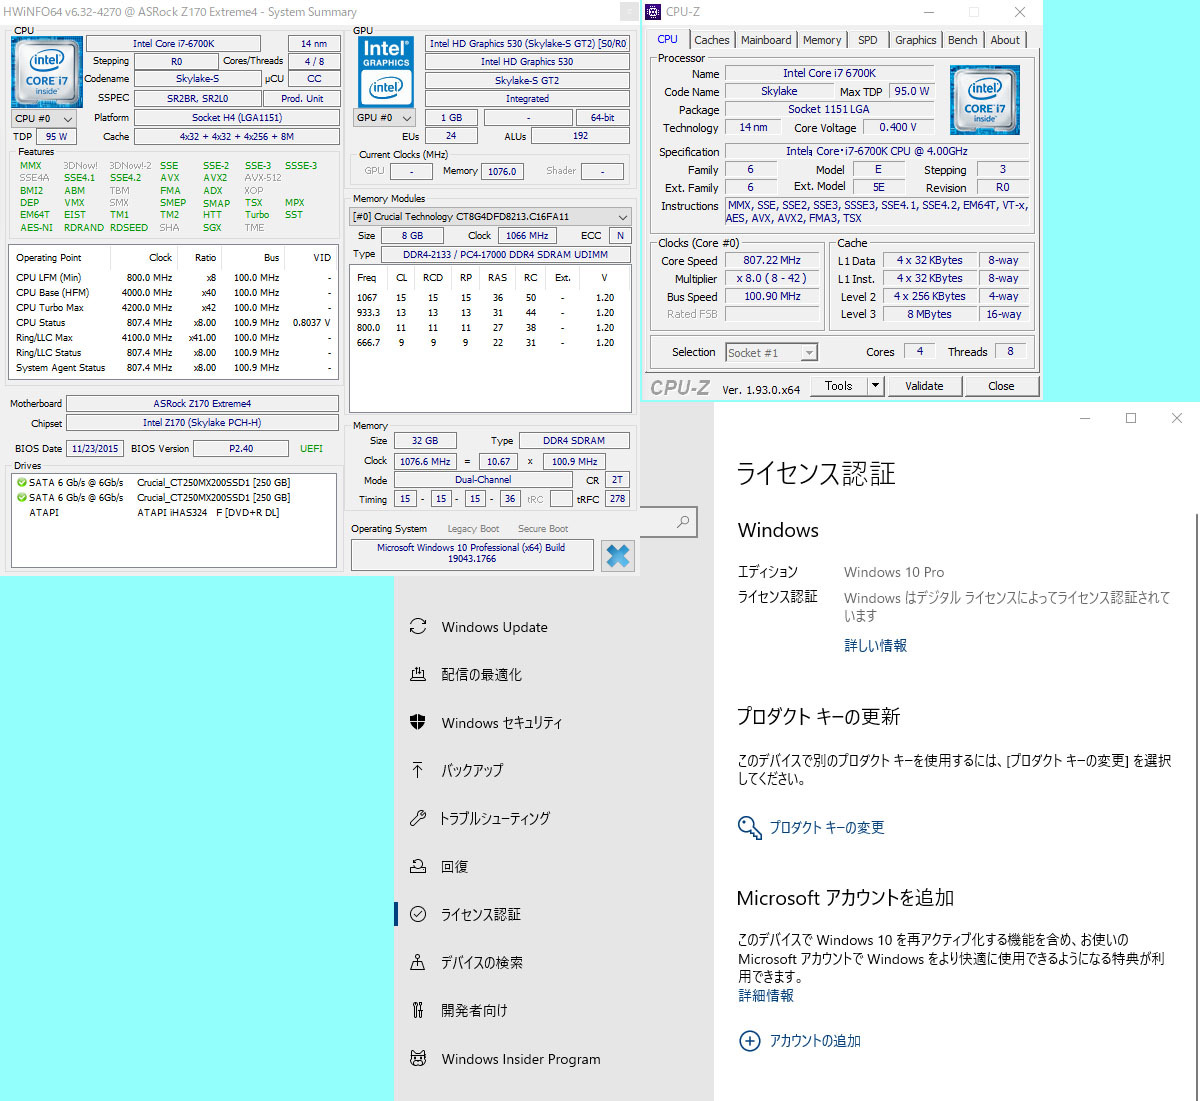
Task: Select ライセンス認証 in Settings sidebar
Action: click(554, 914)
